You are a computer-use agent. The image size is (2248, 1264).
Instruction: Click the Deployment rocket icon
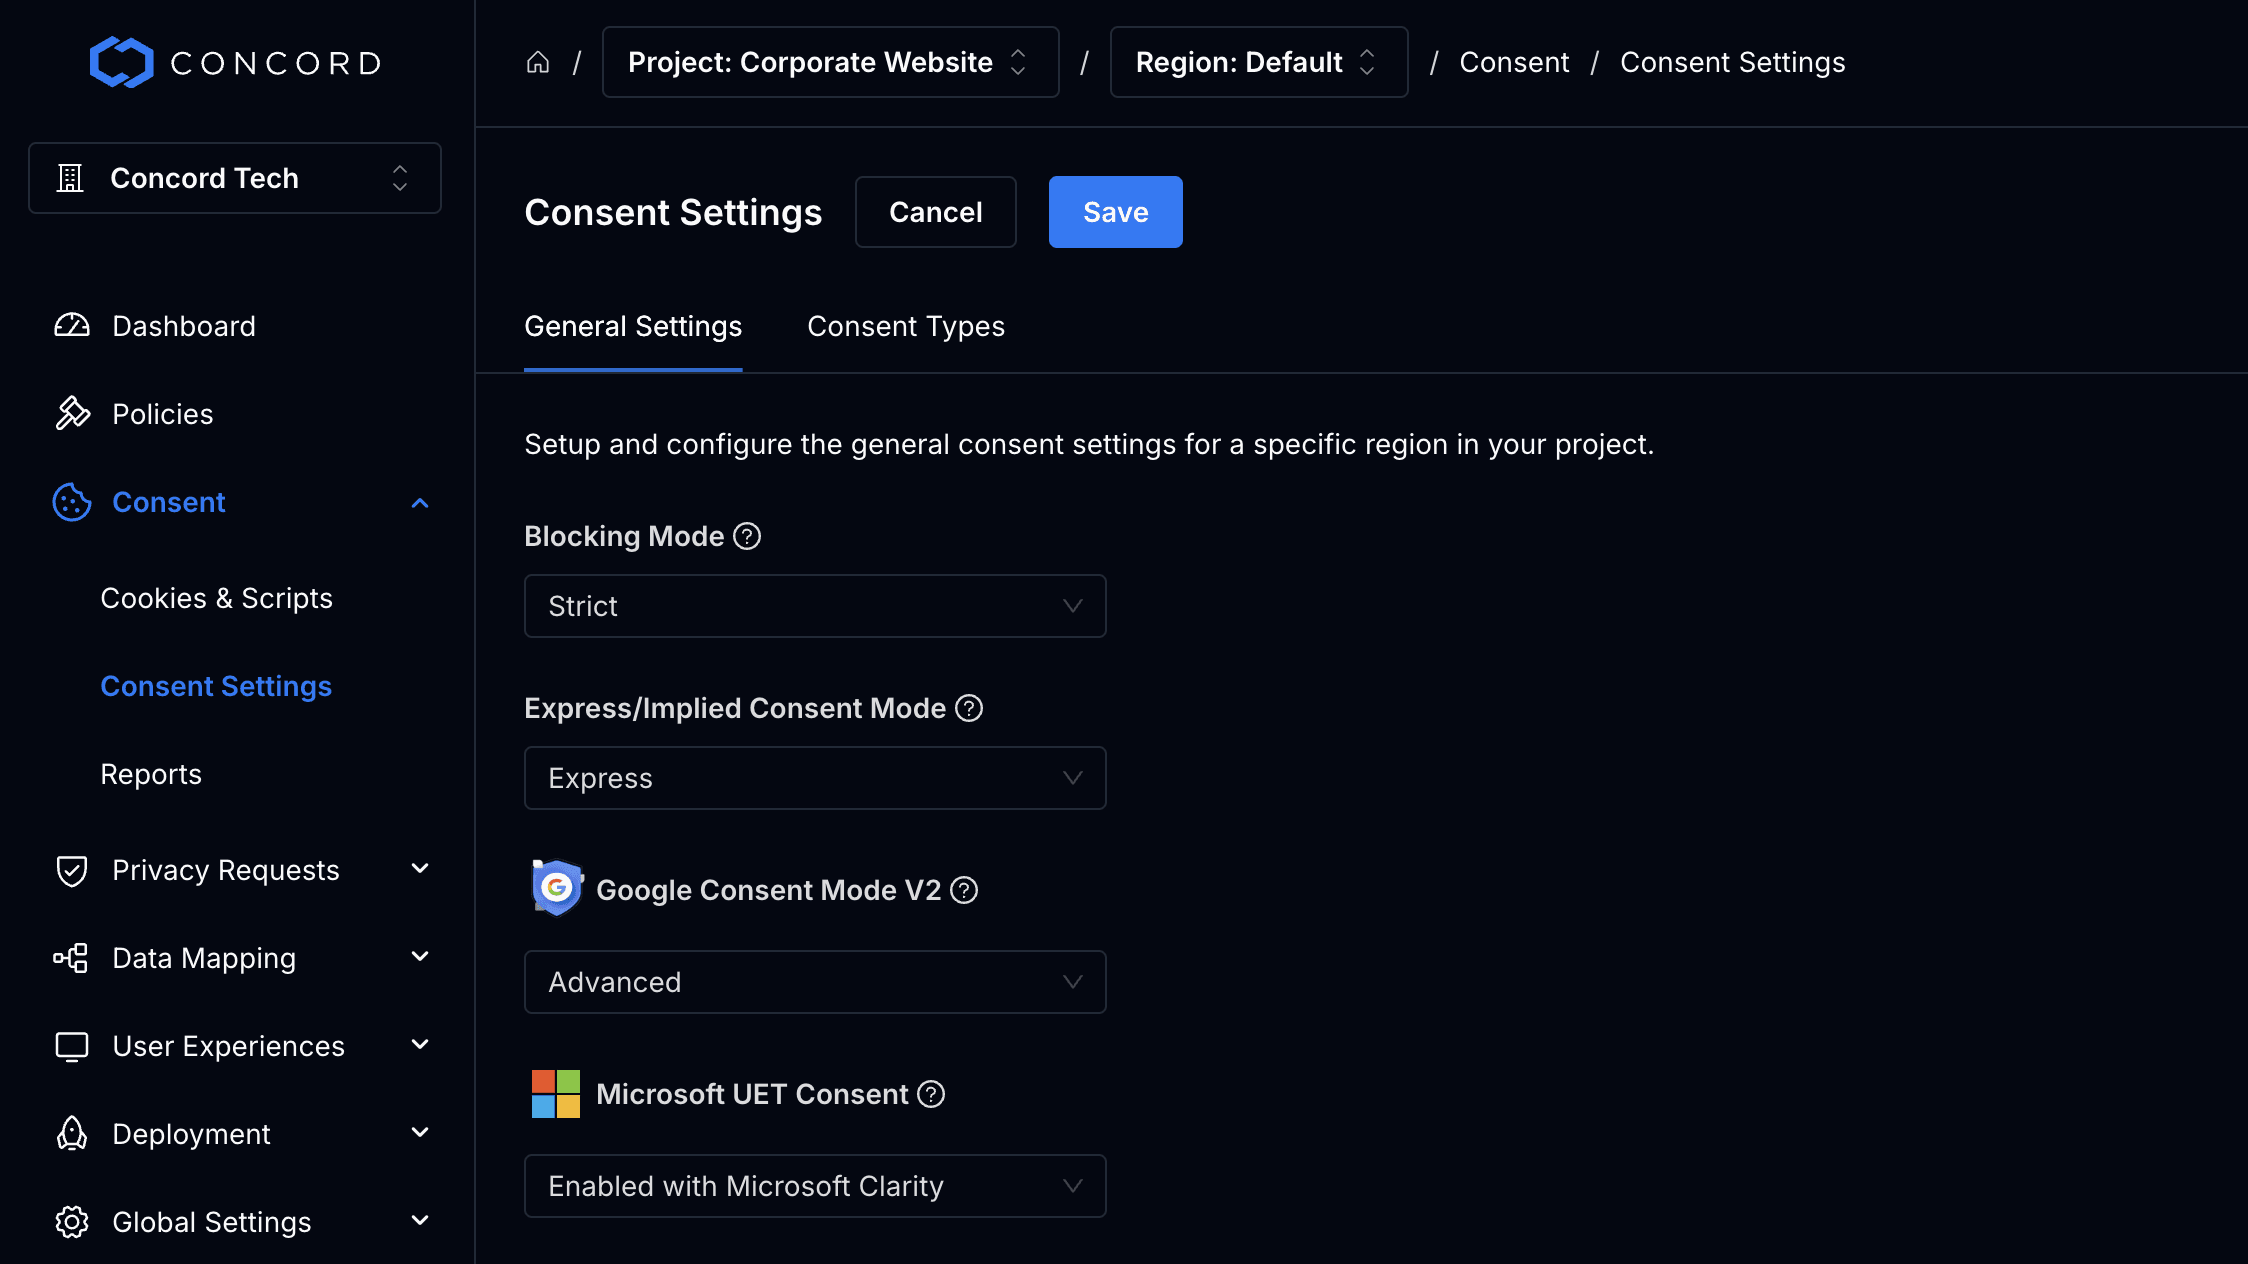(71, 1133)
